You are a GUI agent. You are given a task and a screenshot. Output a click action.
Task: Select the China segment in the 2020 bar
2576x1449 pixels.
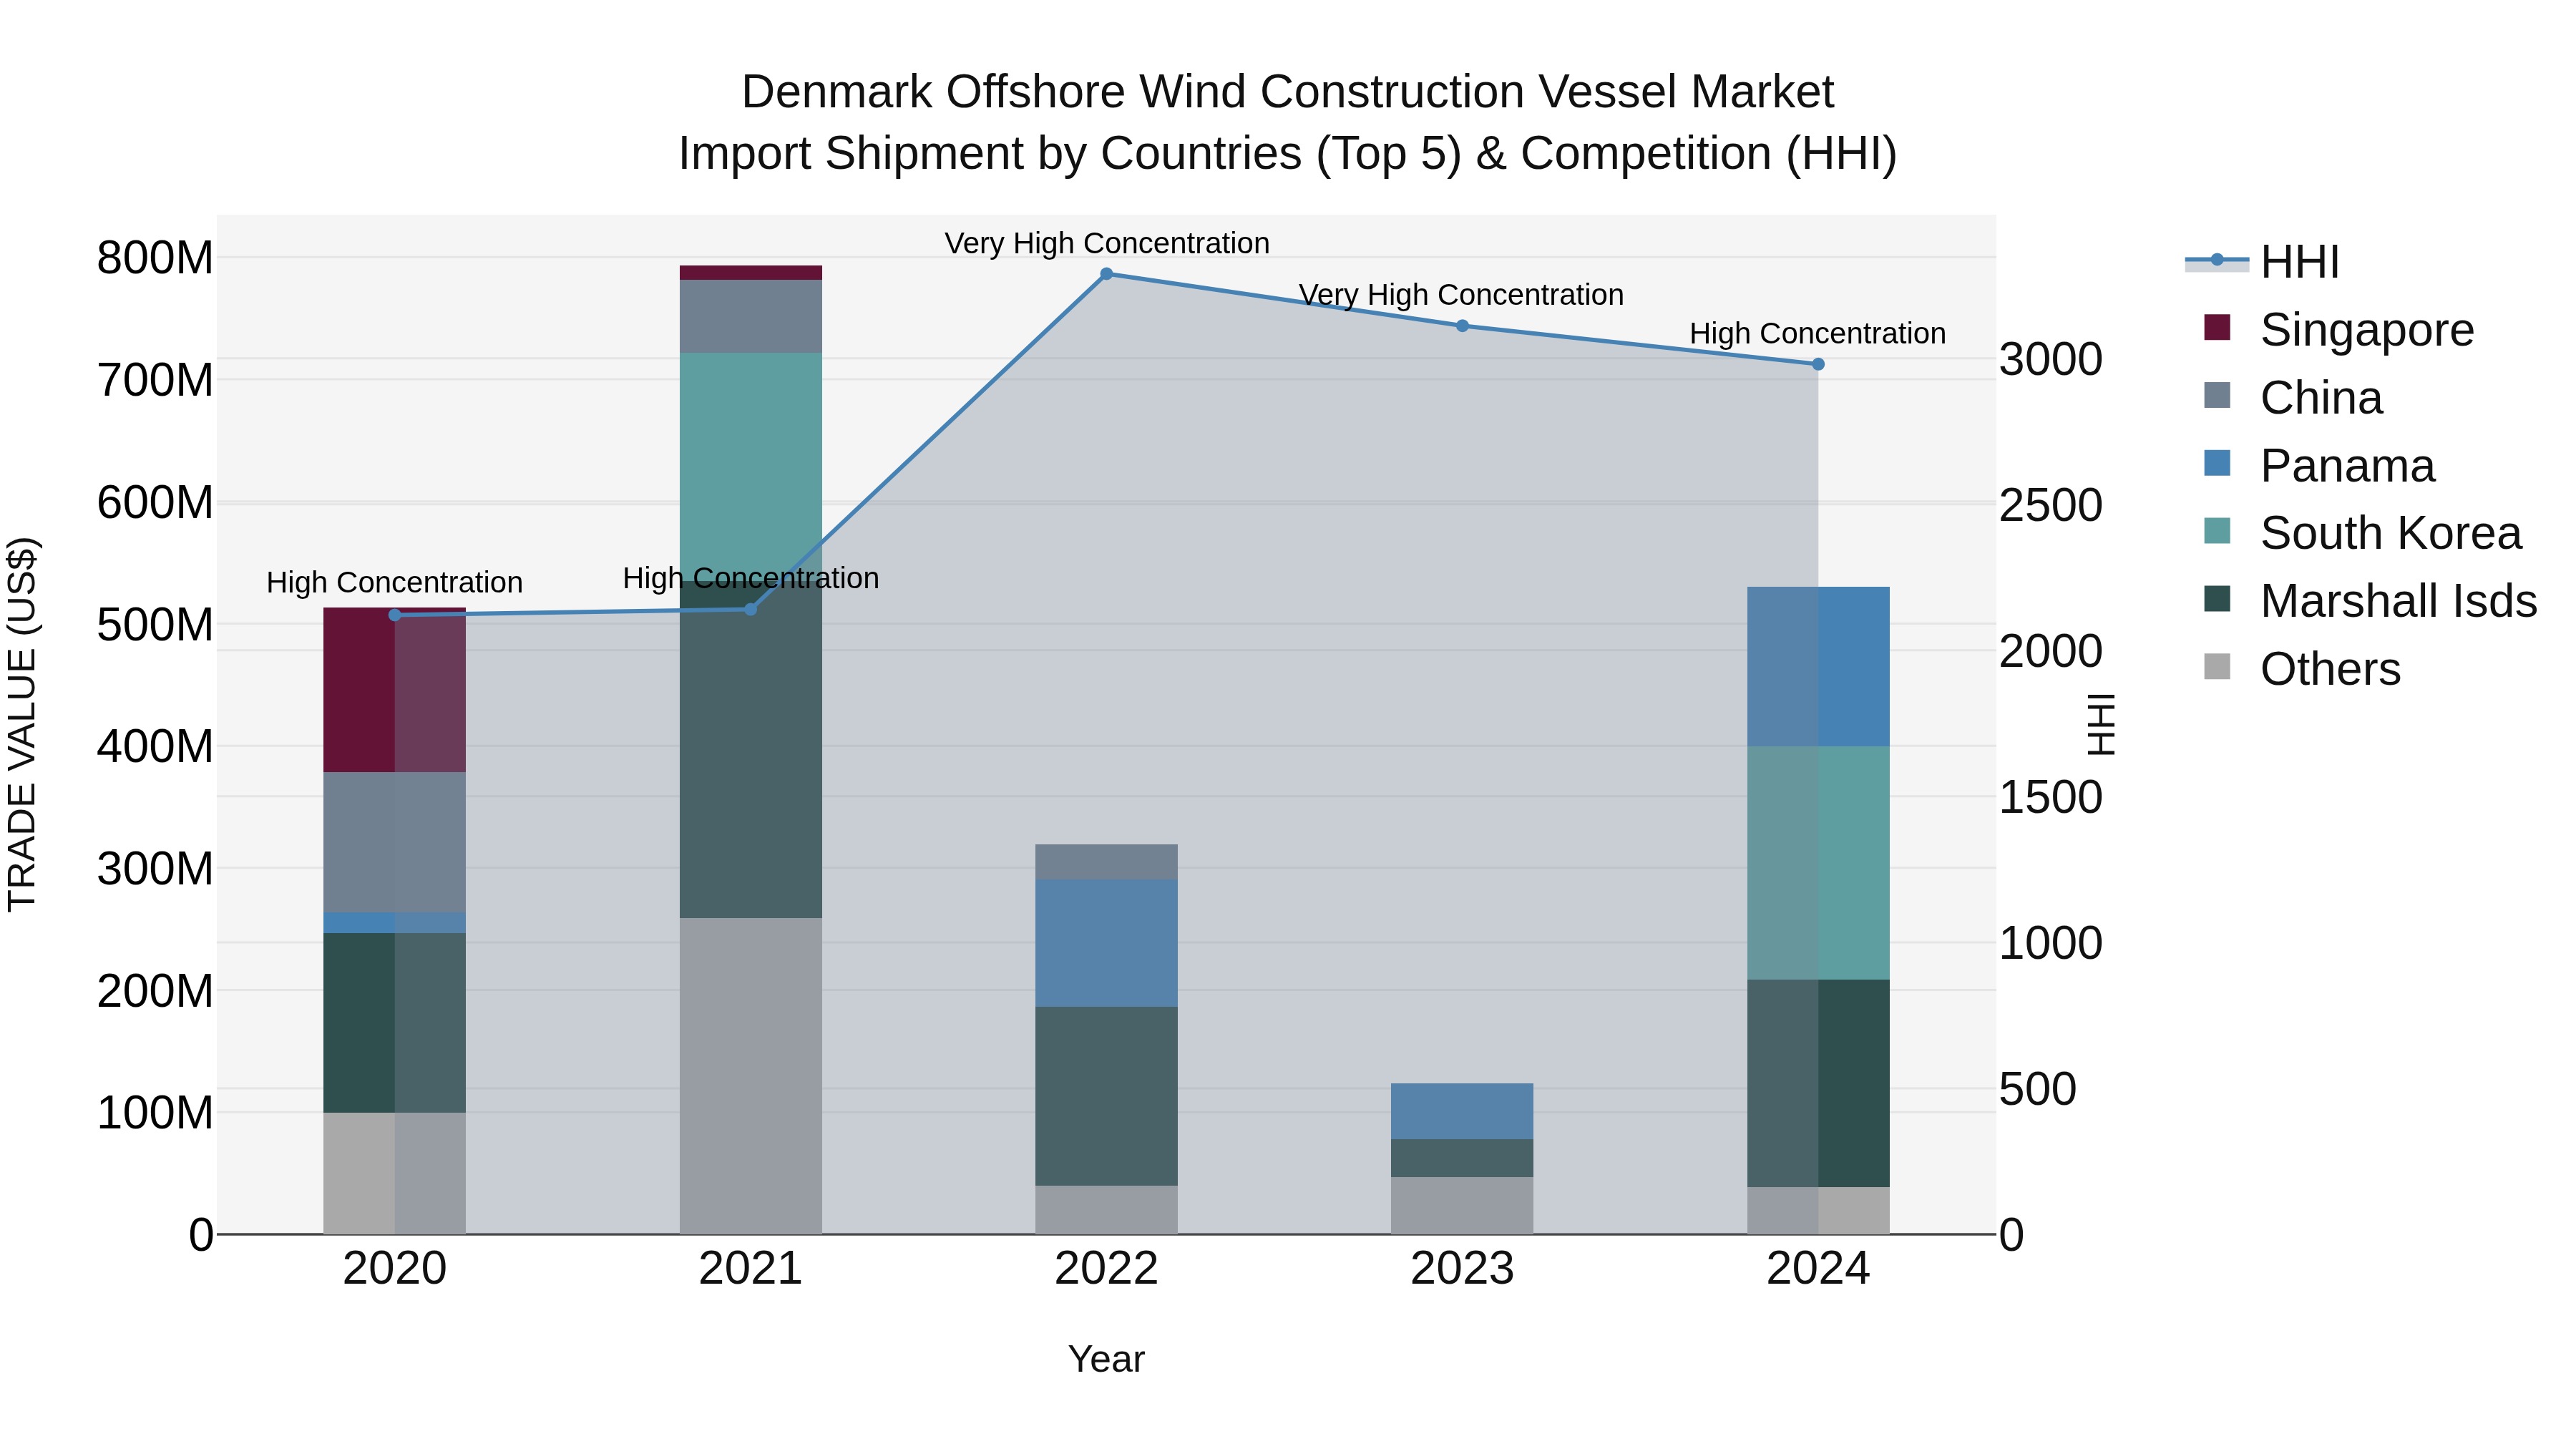(x=395, y=842)
